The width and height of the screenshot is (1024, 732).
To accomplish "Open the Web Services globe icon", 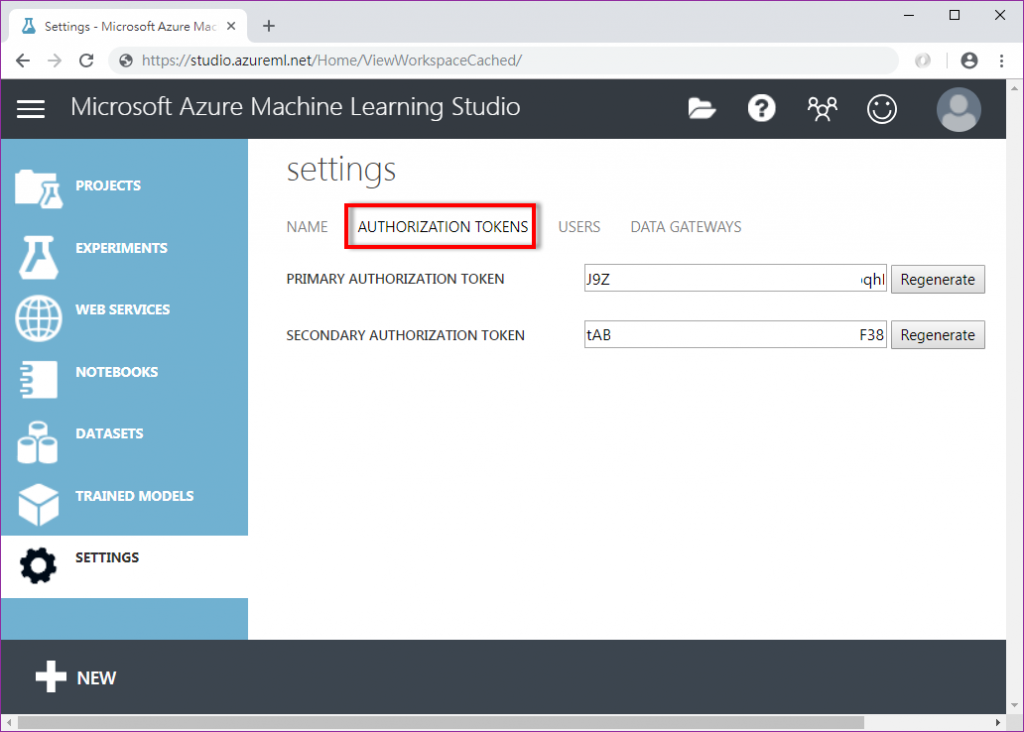I will [x=39, y=318].
